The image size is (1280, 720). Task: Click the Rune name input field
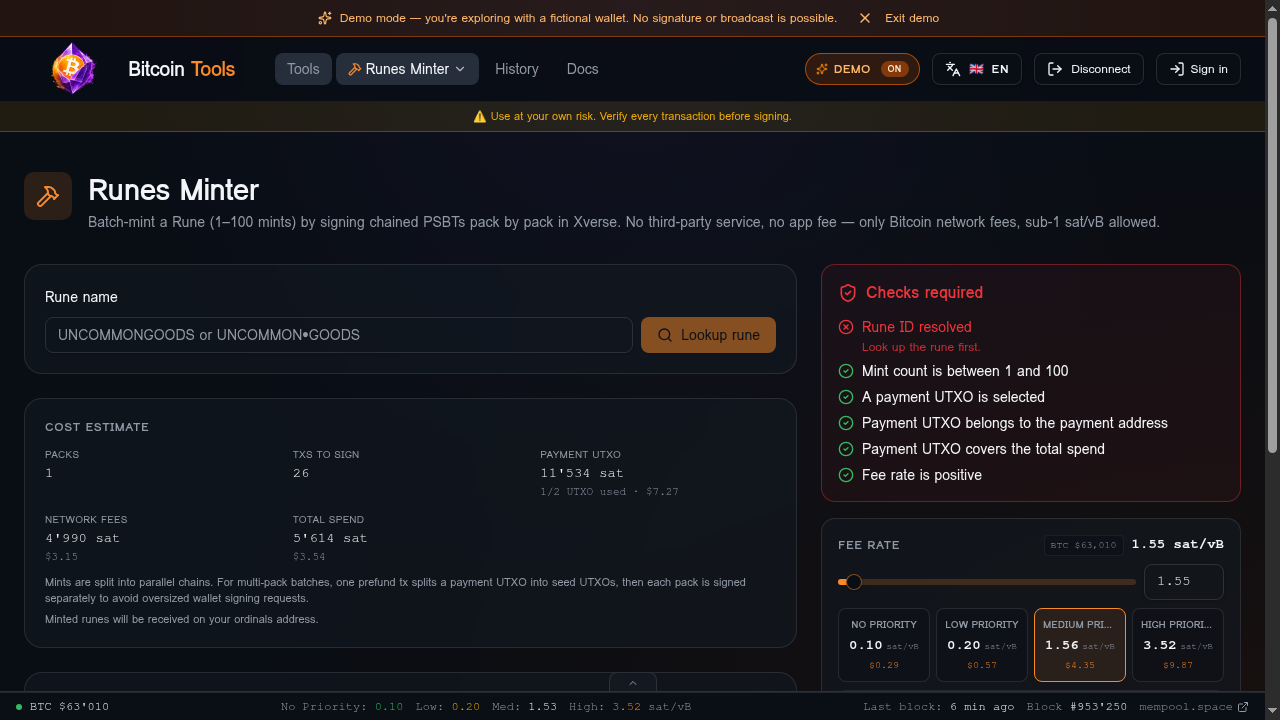(x=339, y=335)
